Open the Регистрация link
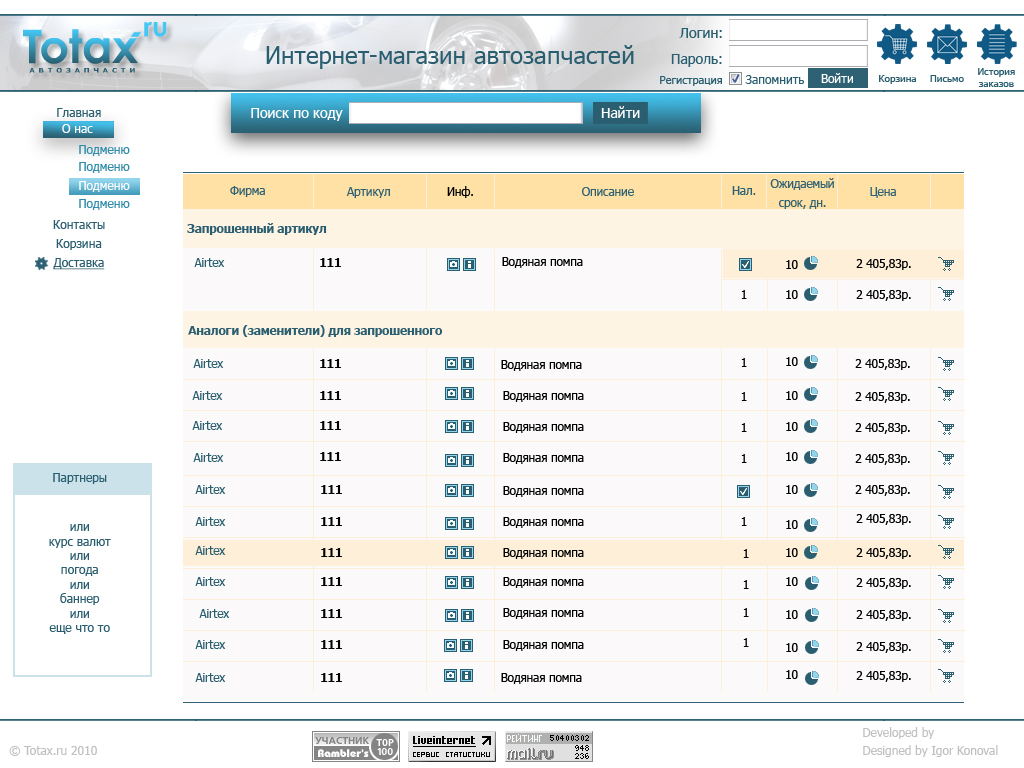 (x=689, y=78)
